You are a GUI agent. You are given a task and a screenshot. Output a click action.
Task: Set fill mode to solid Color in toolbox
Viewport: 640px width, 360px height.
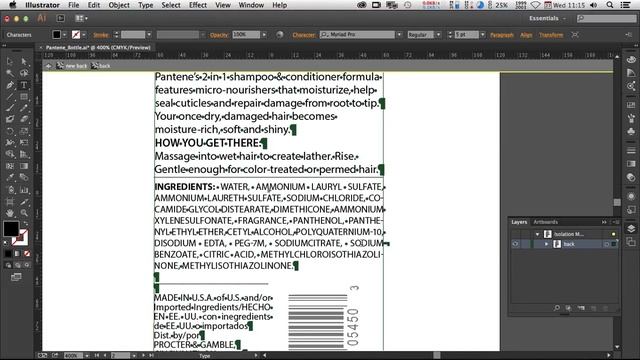8,253
